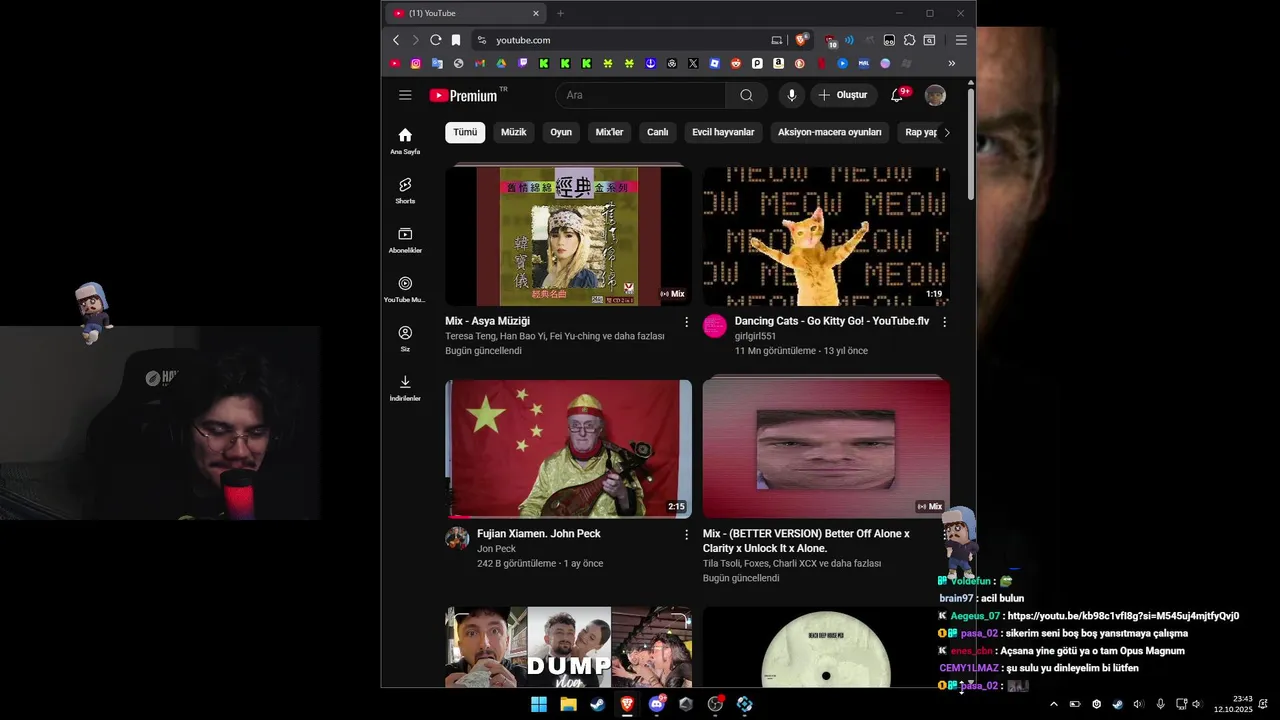Open the Siz page in sidebar
The height and width of the screenshot is (720, 1280).
[405, 339]
